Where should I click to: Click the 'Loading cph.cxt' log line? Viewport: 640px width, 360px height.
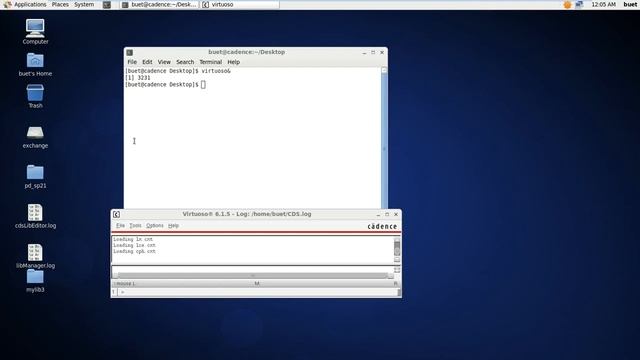pos(134,251)
